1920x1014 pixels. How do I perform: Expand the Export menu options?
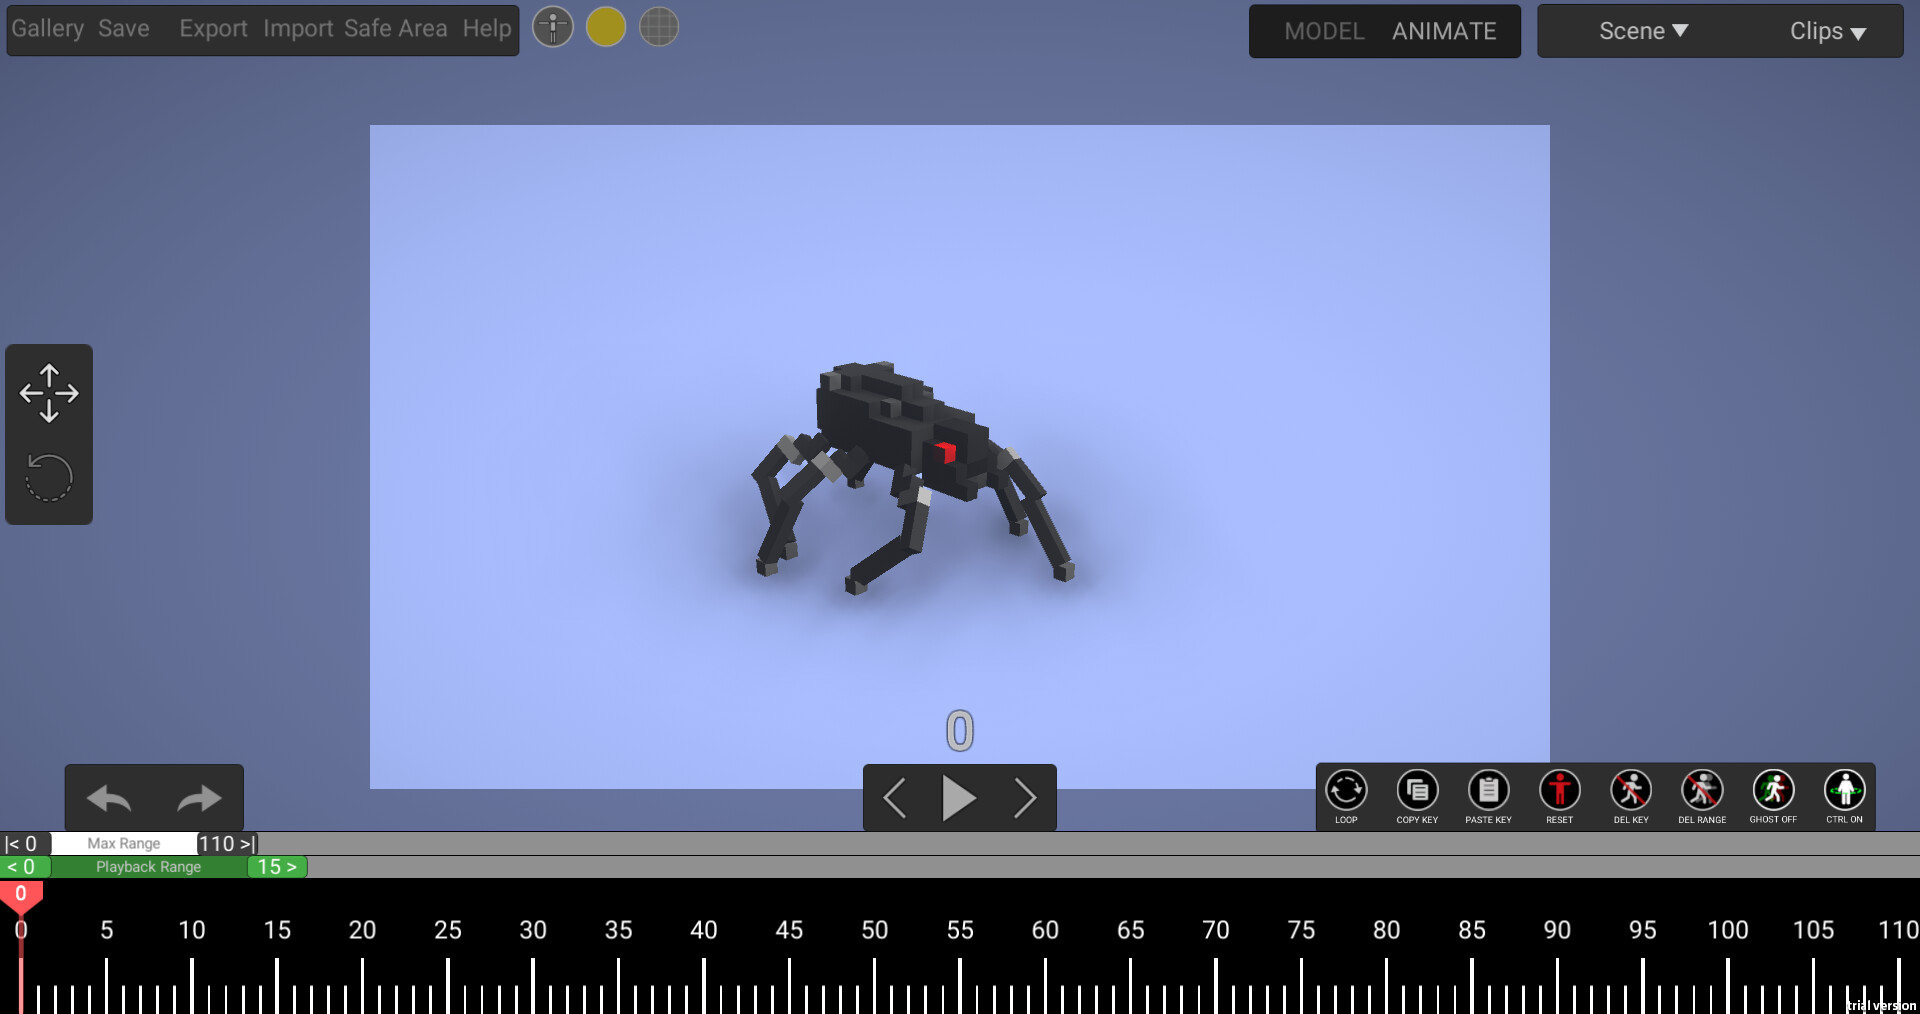tap(212, 28)
